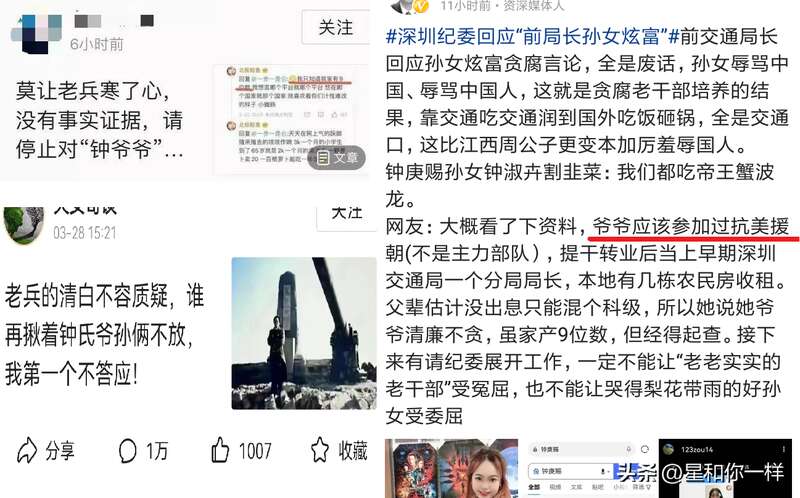Open the photo of woman with posters
Viewport: 800px width, 498px height.
[x=451, y=468]
